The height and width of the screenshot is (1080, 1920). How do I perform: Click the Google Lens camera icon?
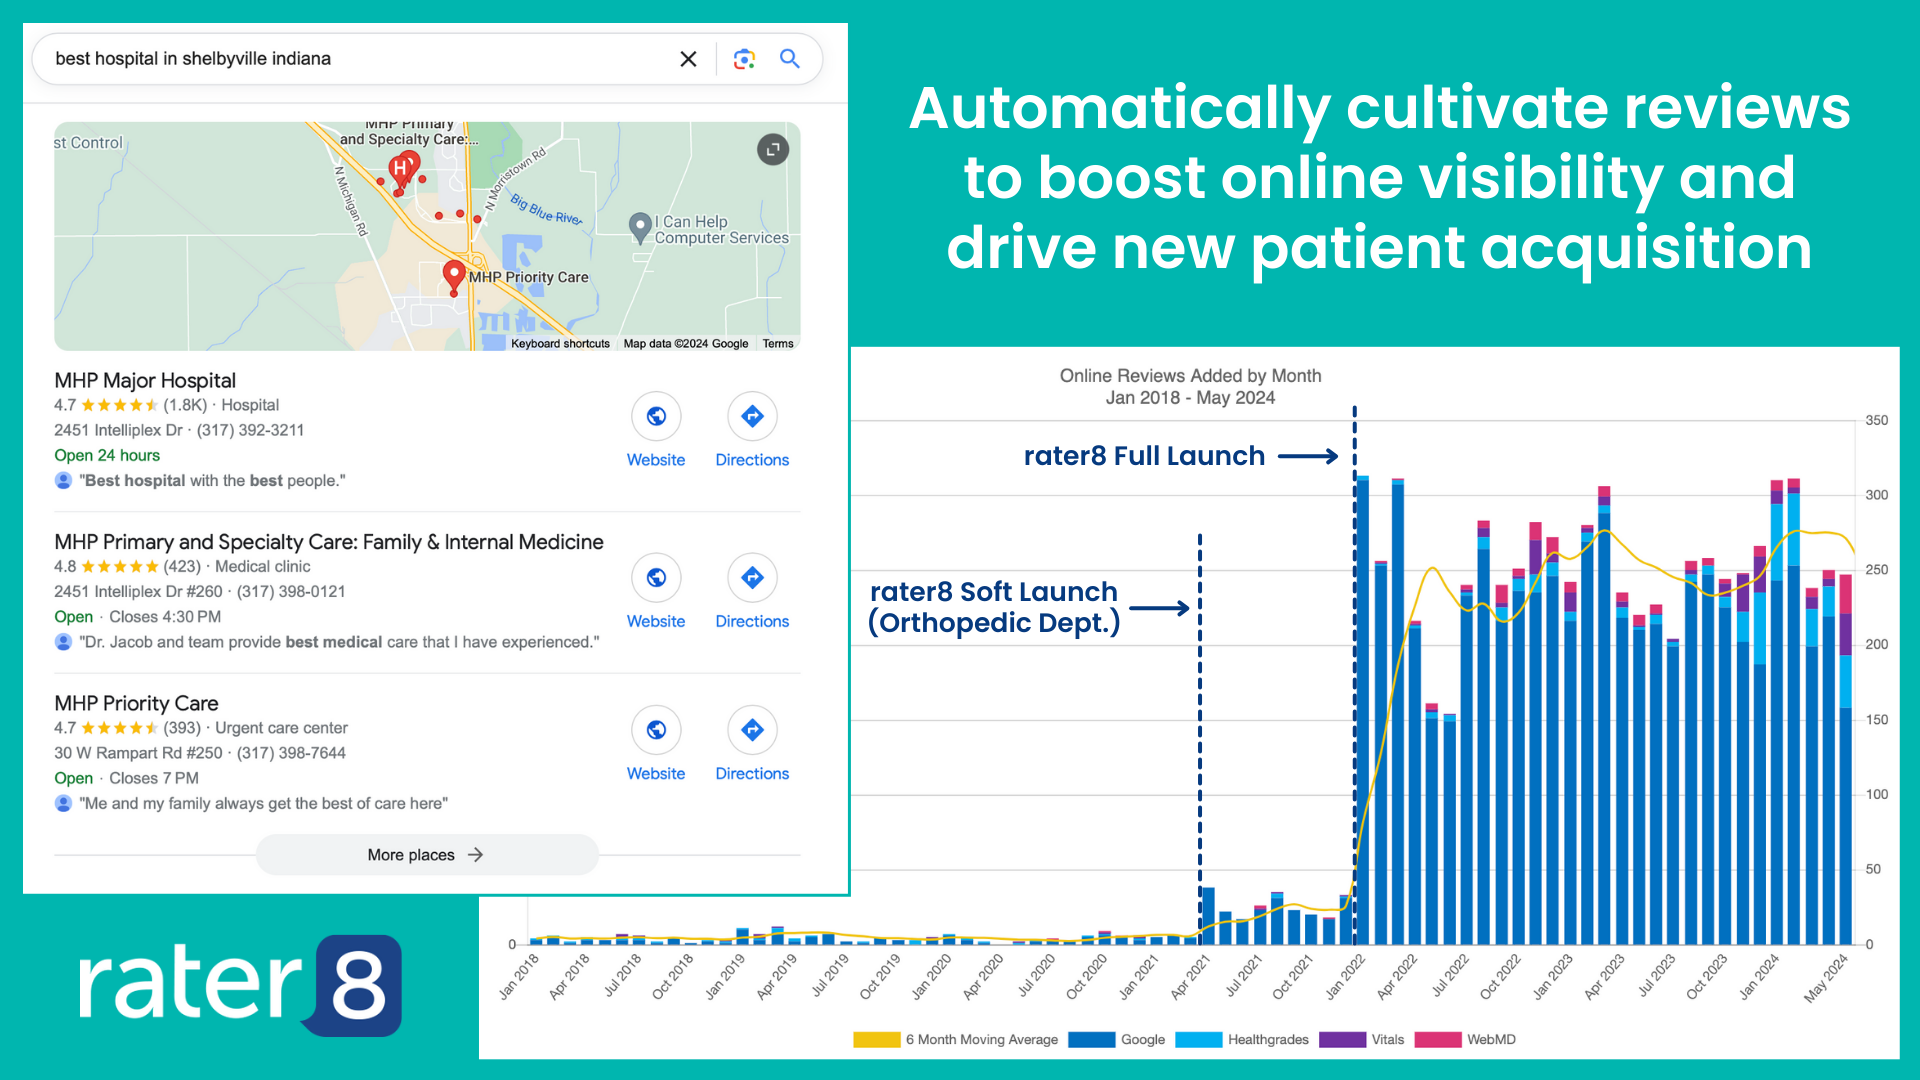(x=744, y=59)
